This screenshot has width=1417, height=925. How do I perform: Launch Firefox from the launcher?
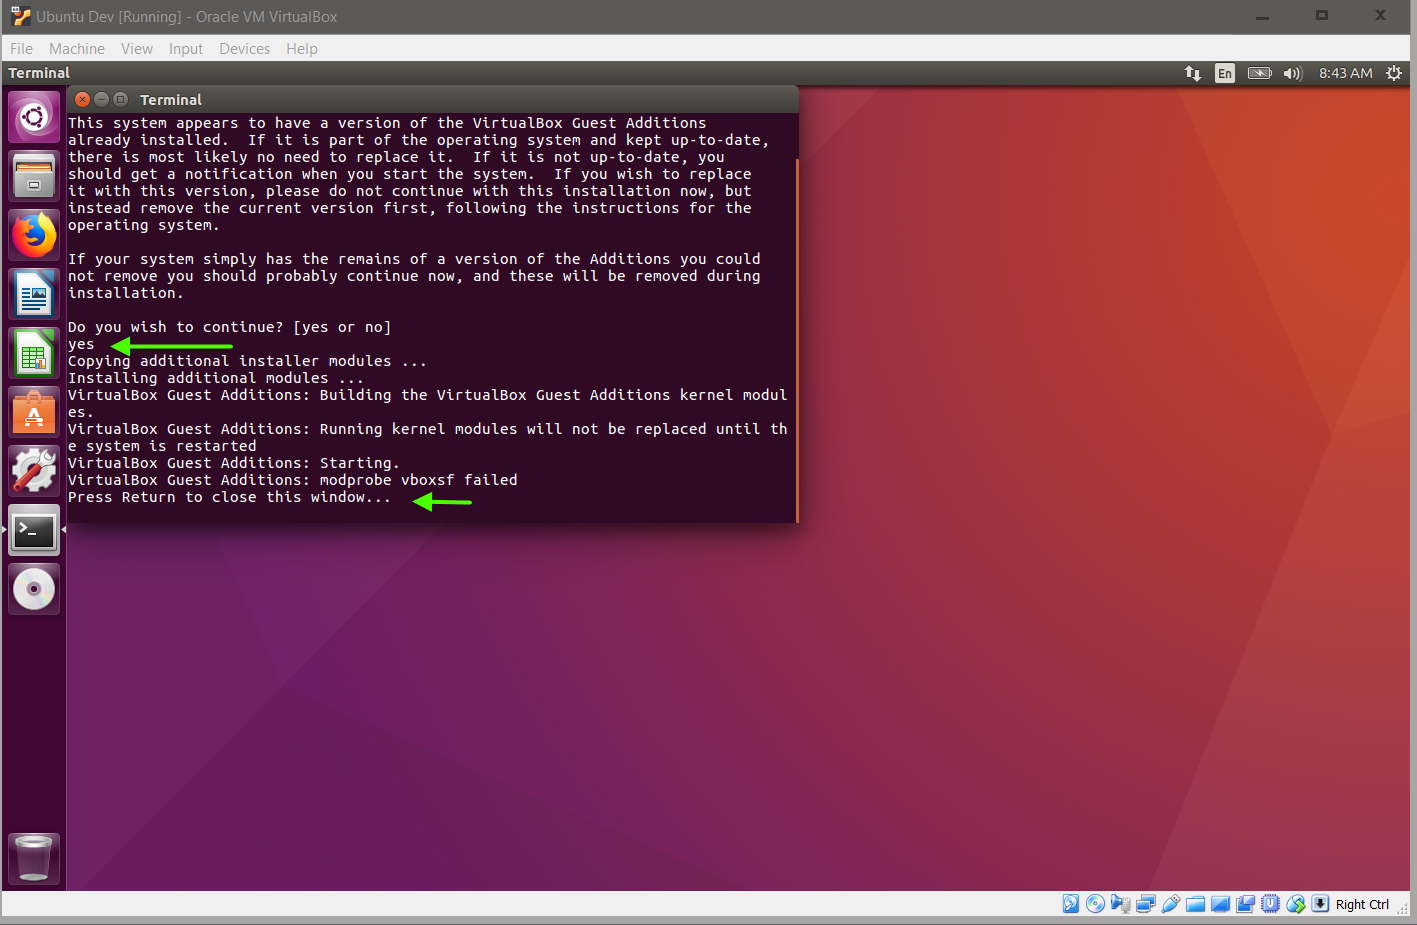pos(34,235)
